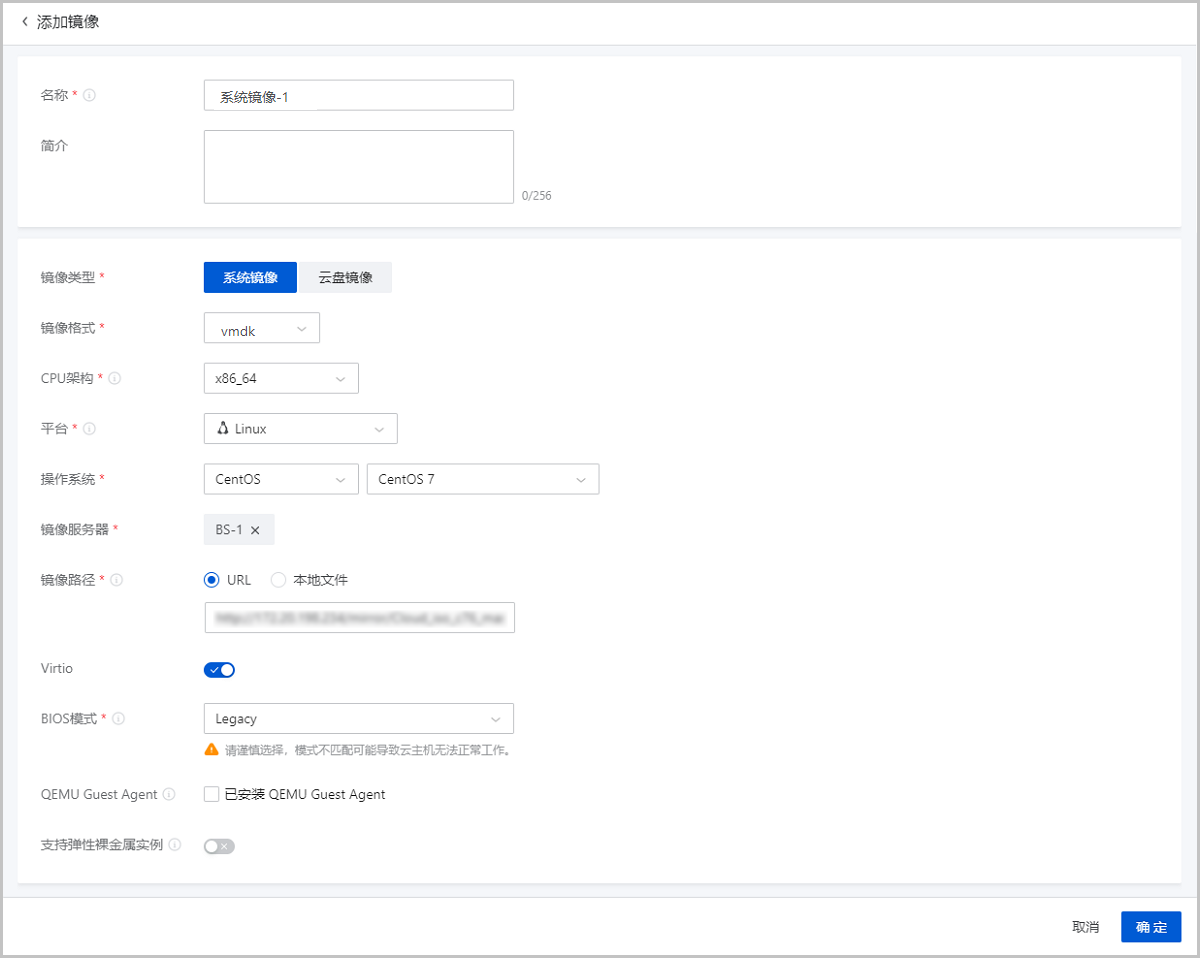Click the 确定 confirm button
This screenshot has height=958, width=1200.
1150,927
